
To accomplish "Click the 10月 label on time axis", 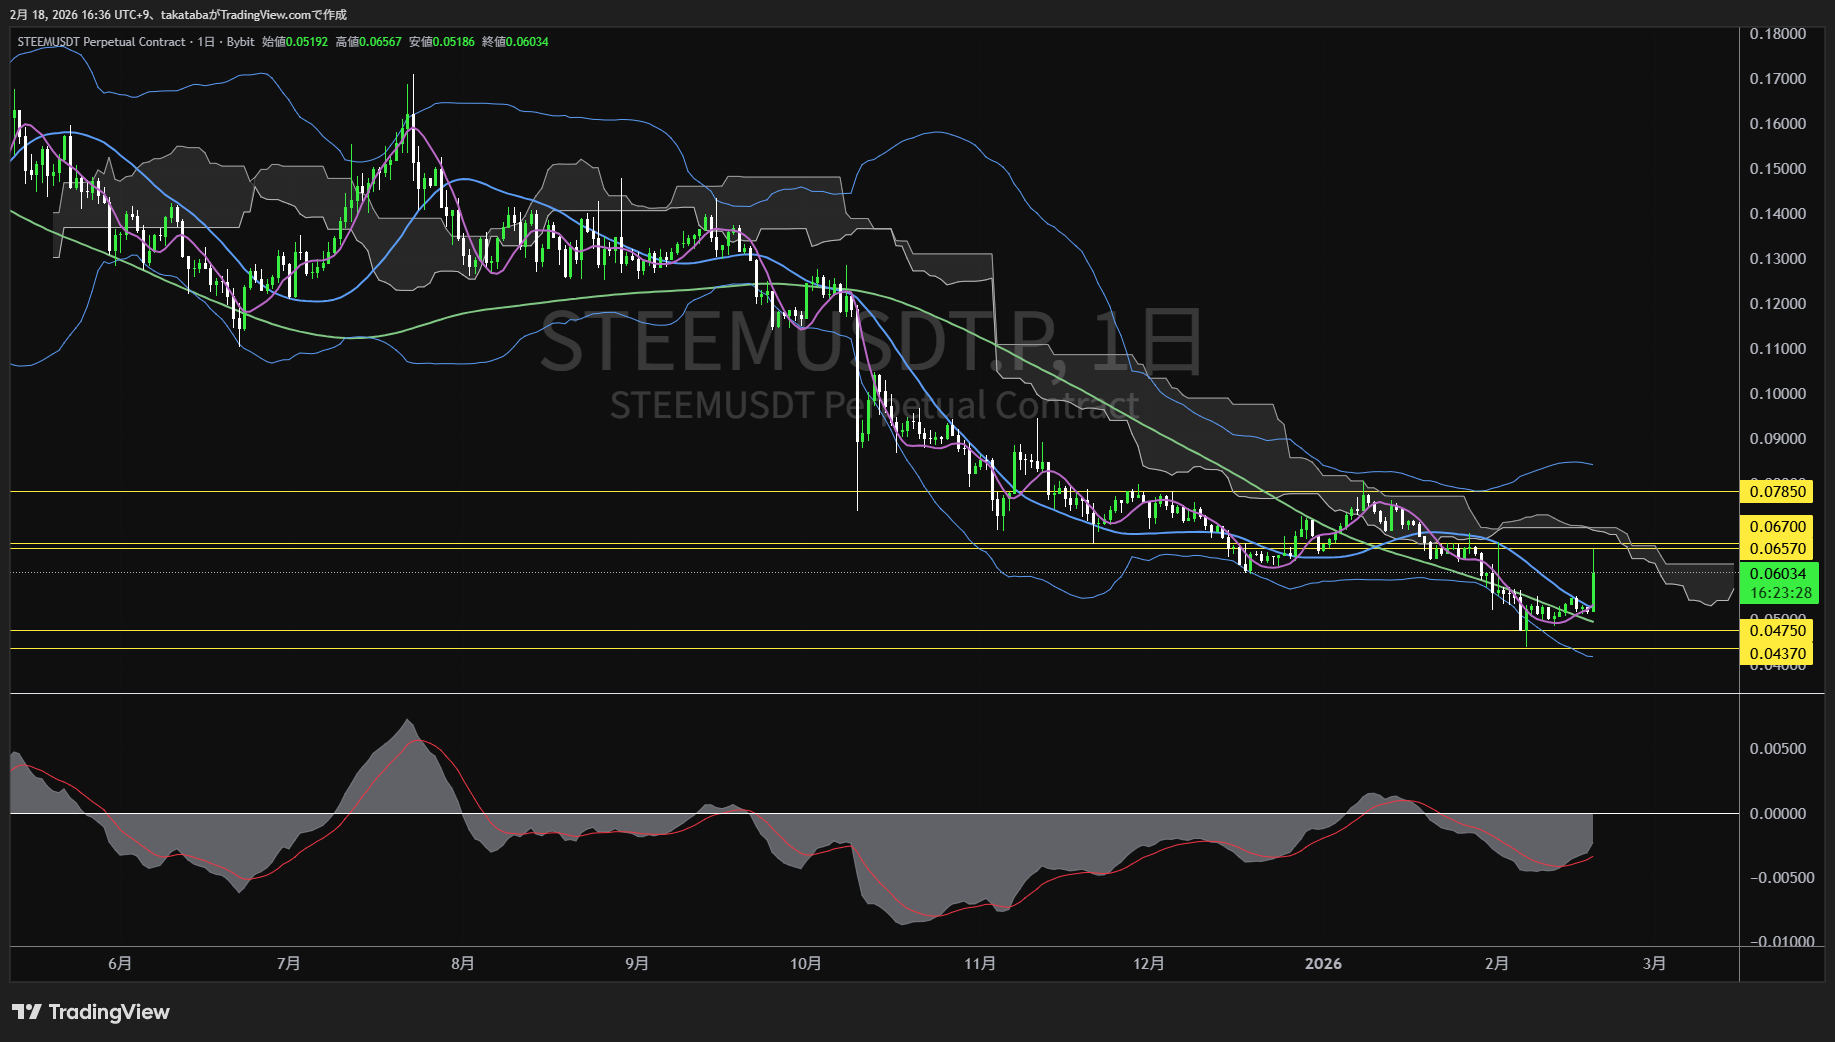I will [805, 963].
